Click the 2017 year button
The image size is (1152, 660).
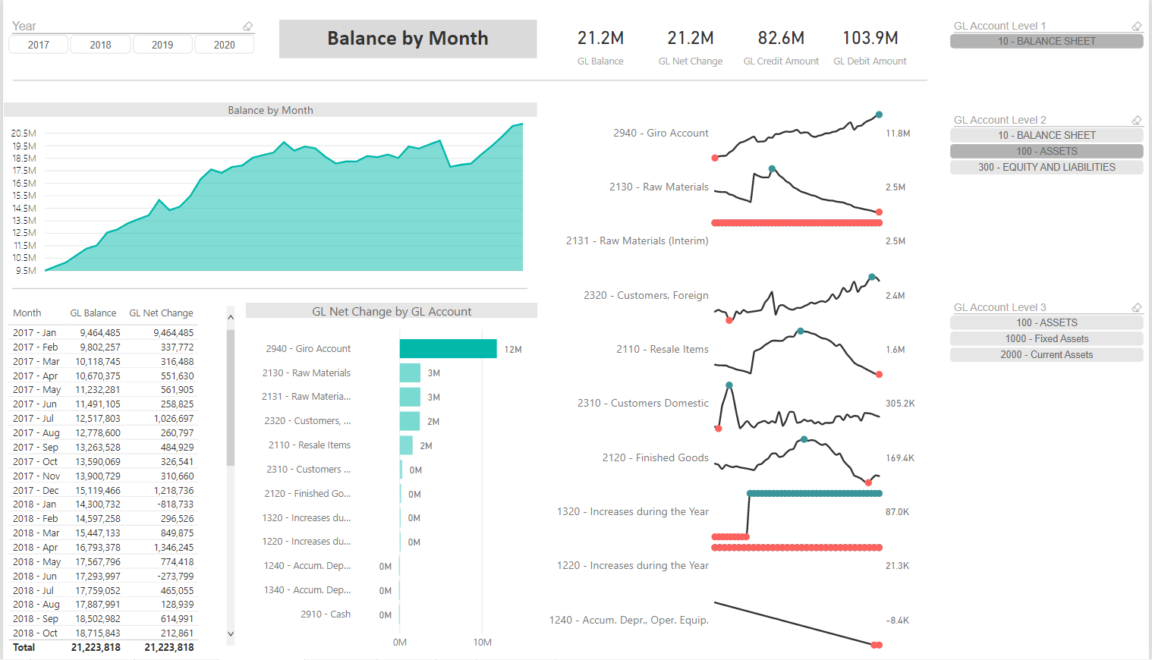click(x=38, y=44)
